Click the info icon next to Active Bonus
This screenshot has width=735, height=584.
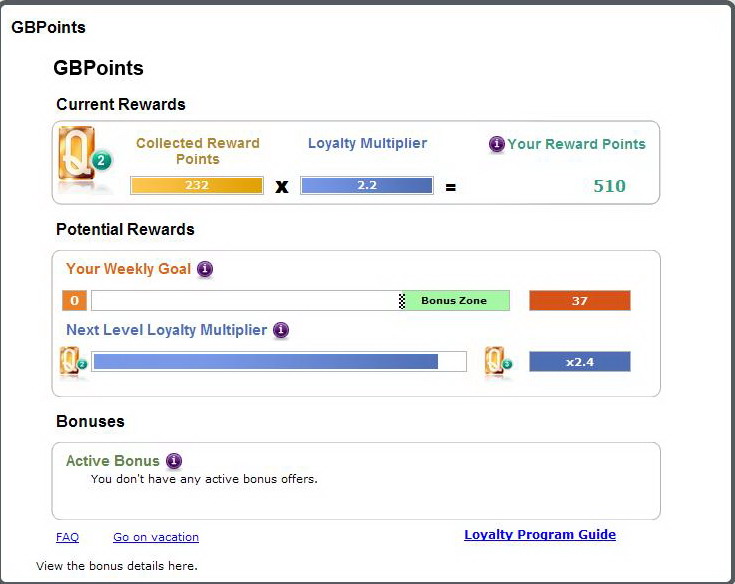tap(174, 461)
